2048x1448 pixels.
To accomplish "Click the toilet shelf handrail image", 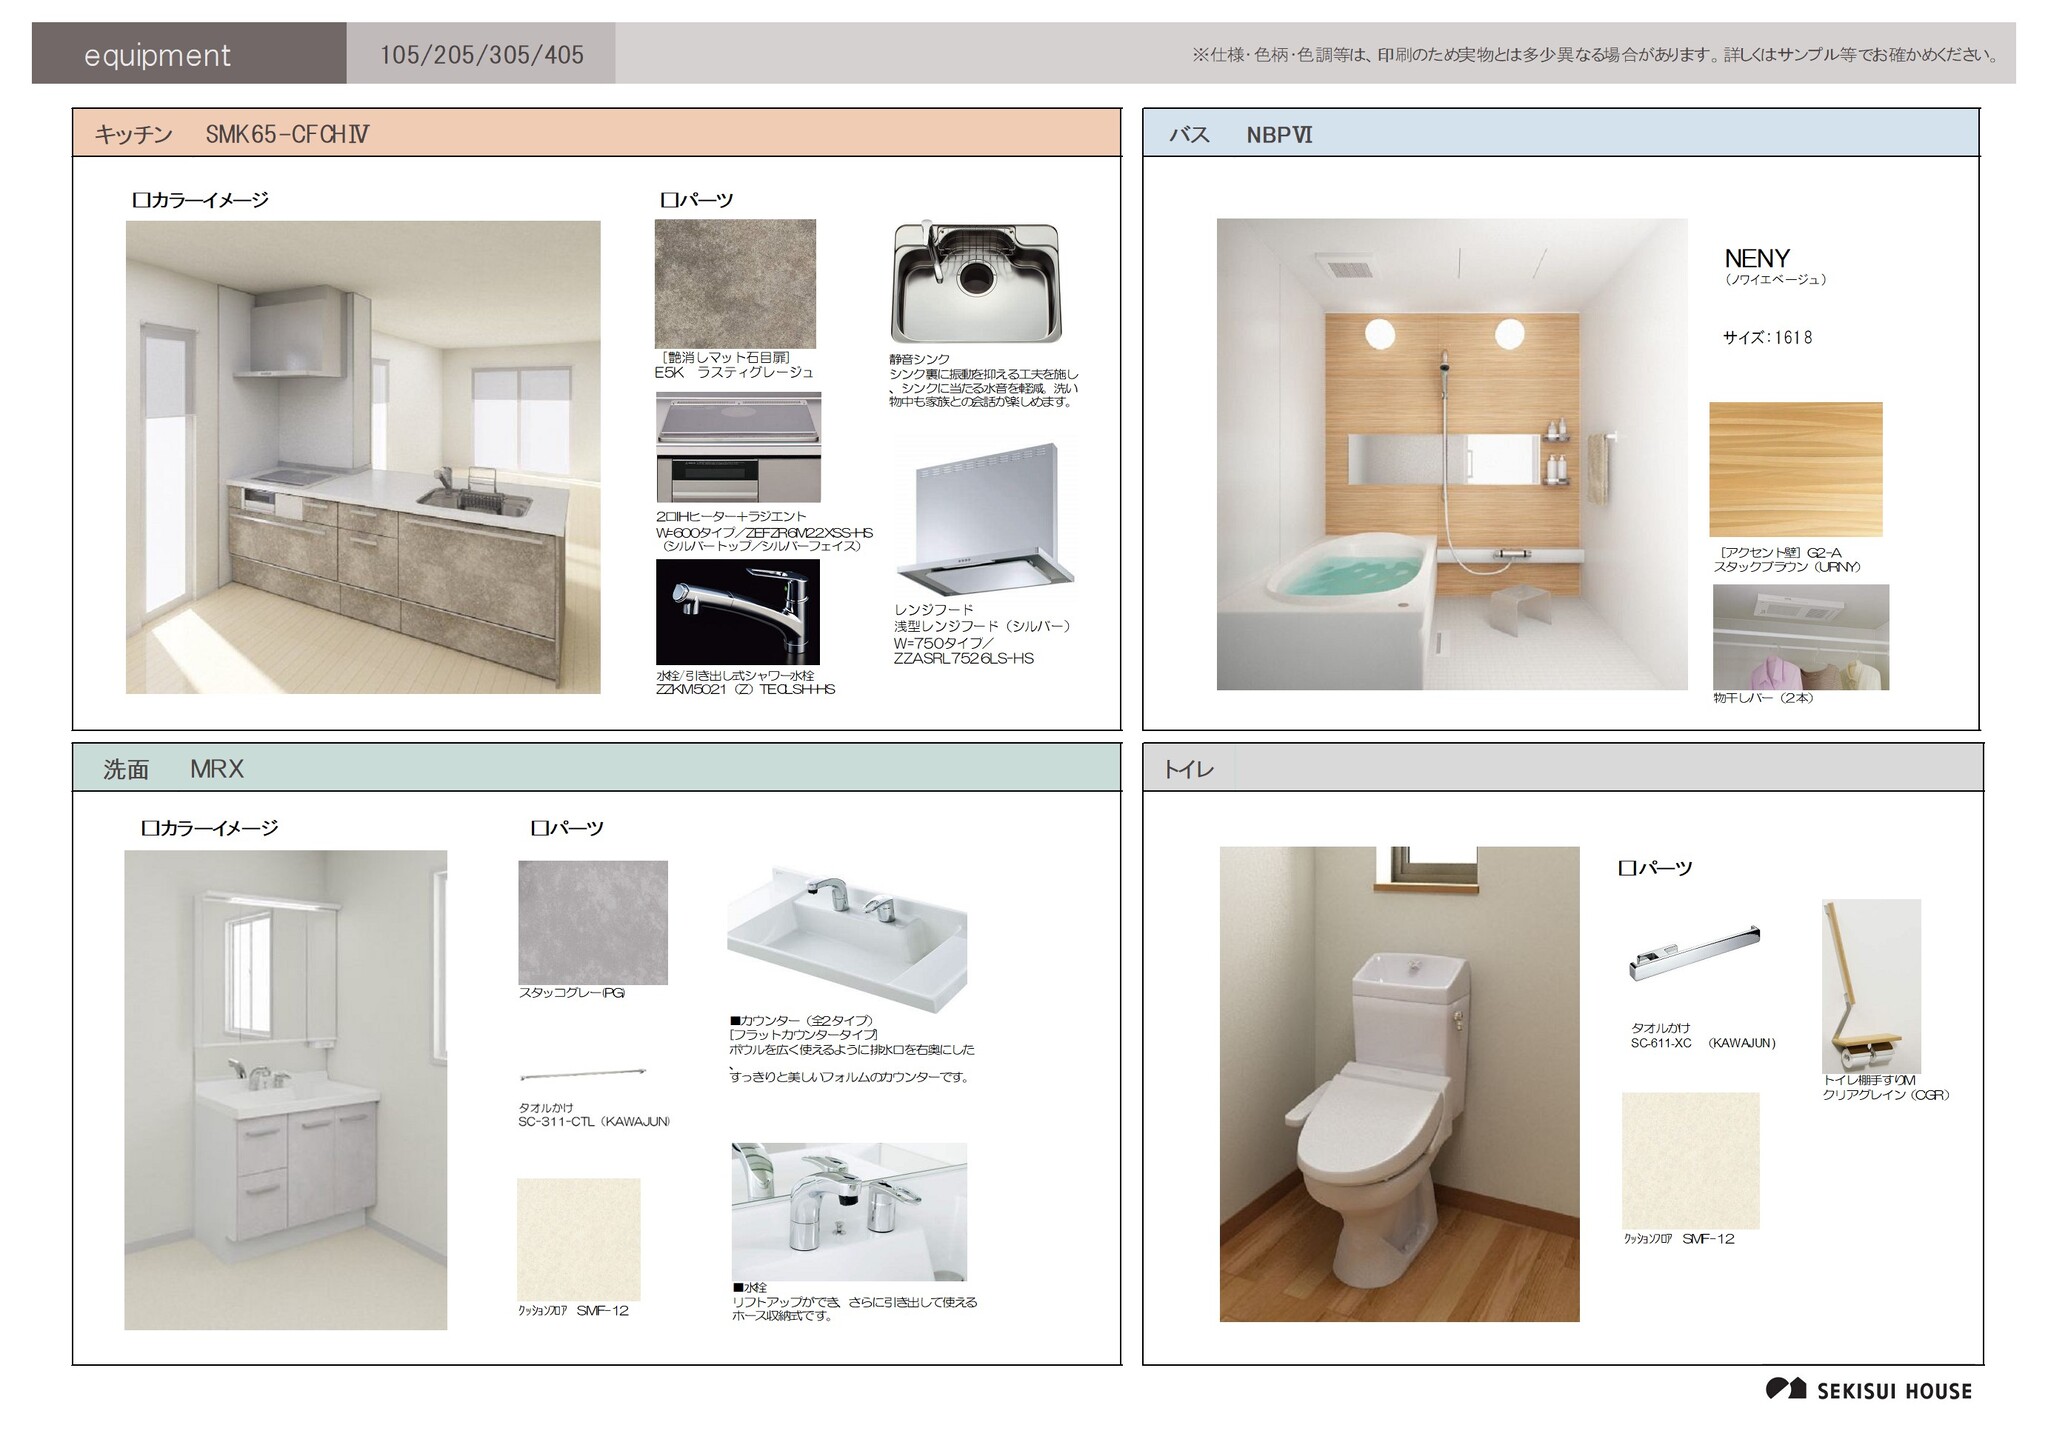I will click(x=1870, y=987).
